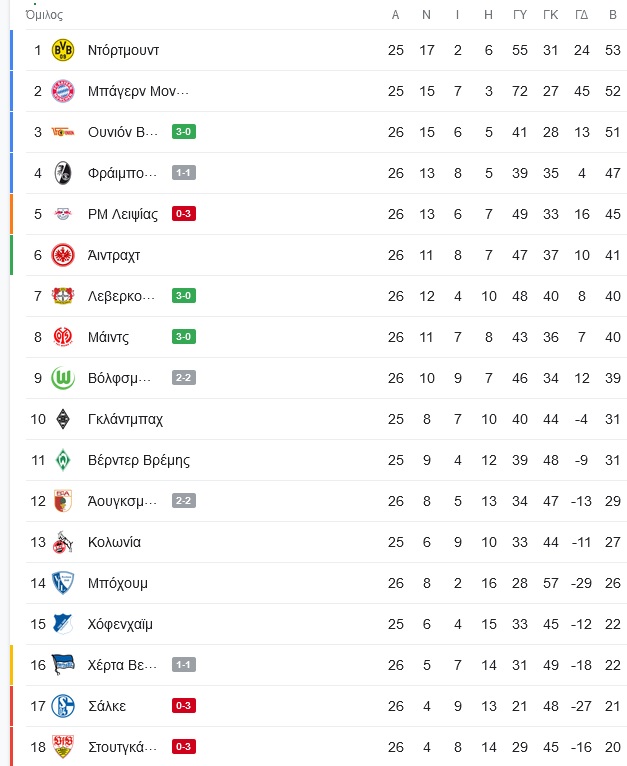Click the Όμιλος column header
The height and width of the screenshot is (766, 627).
click(x=44, y=15)
